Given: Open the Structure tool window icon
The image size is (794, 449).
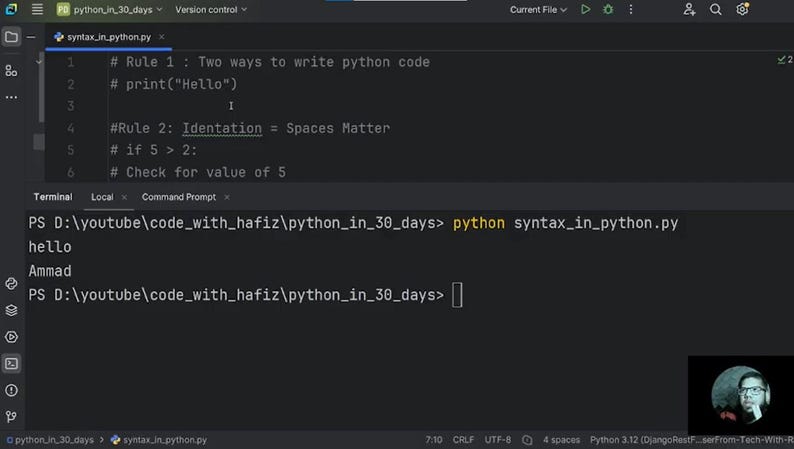Looking at the screenshot, I should 11,70.
